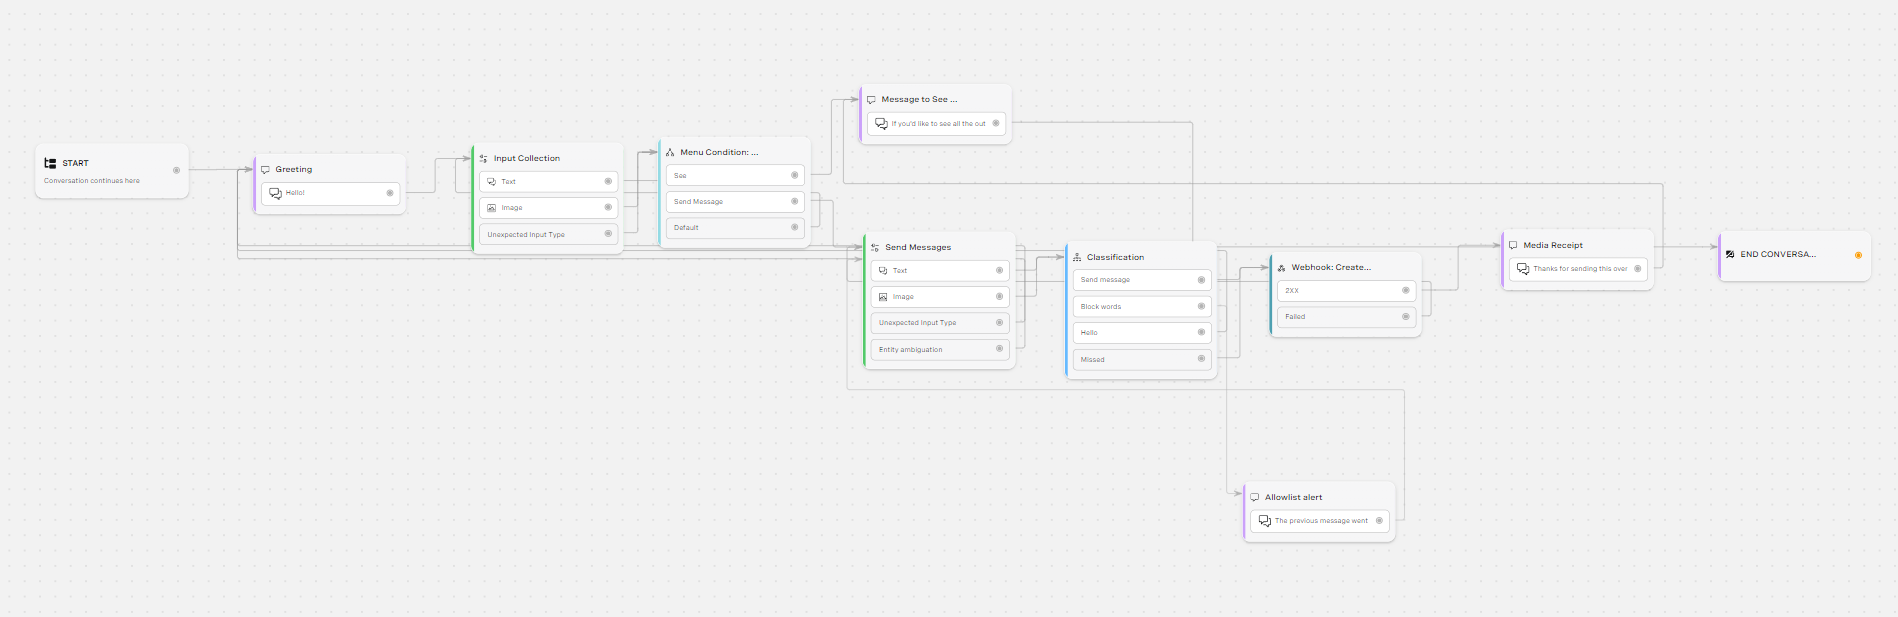Click the START node output connector

pos(177,170)
